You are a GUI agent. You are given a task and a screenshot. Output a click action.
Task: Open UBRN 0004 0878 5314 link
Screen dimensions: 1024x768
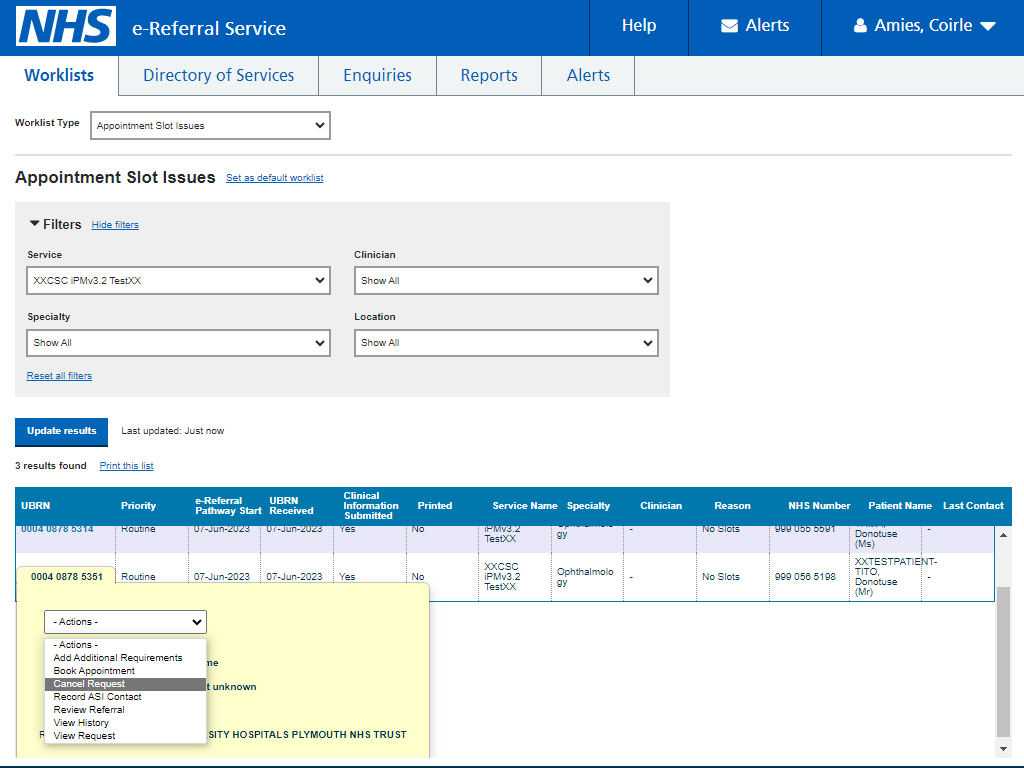[x=57, y=529]
